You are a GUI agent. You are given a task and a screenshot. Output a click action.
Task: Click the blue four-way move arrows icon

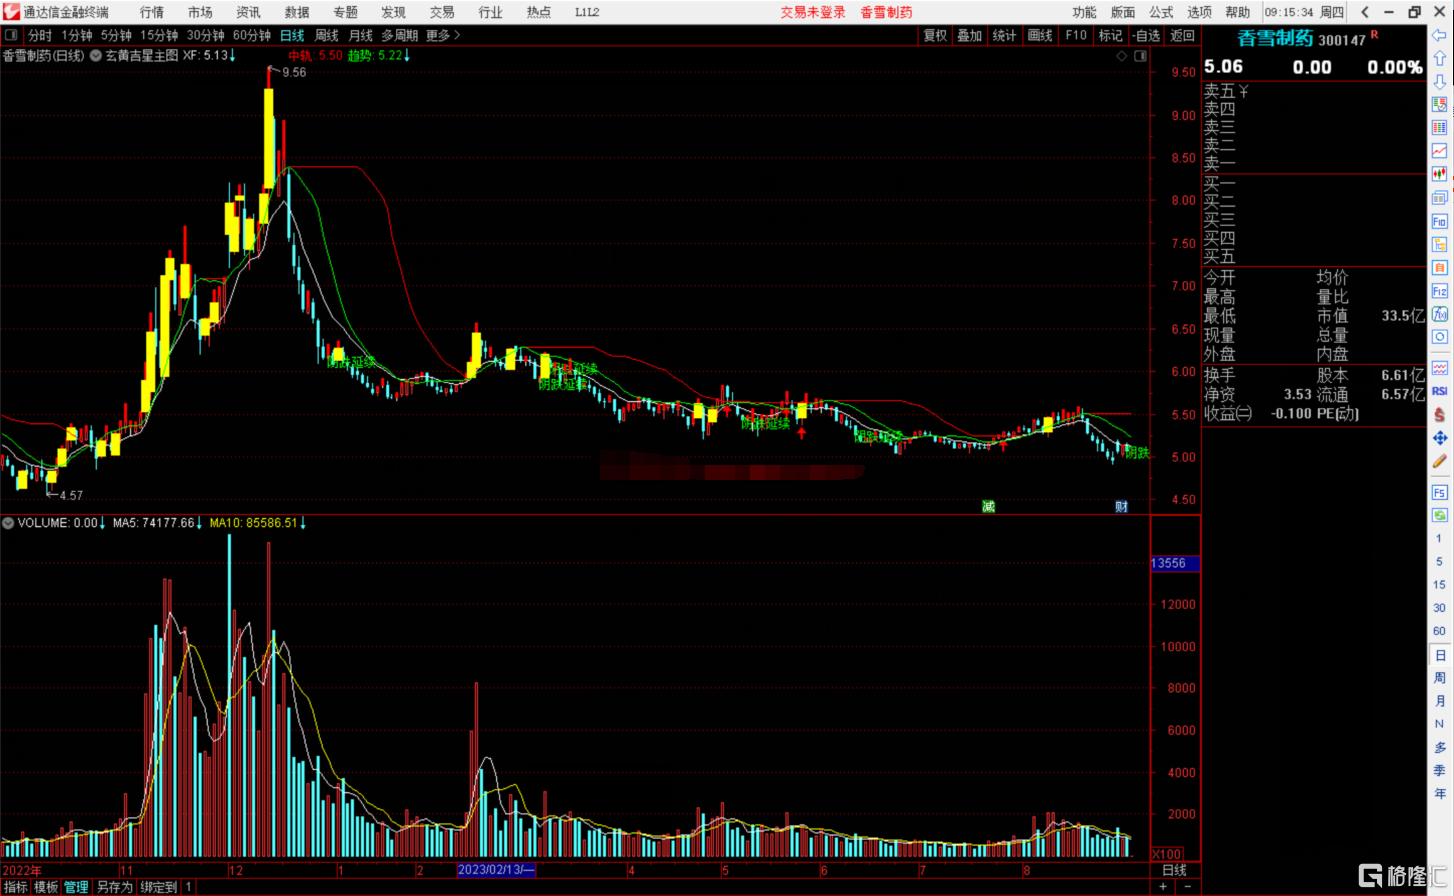click(1440, 438)
